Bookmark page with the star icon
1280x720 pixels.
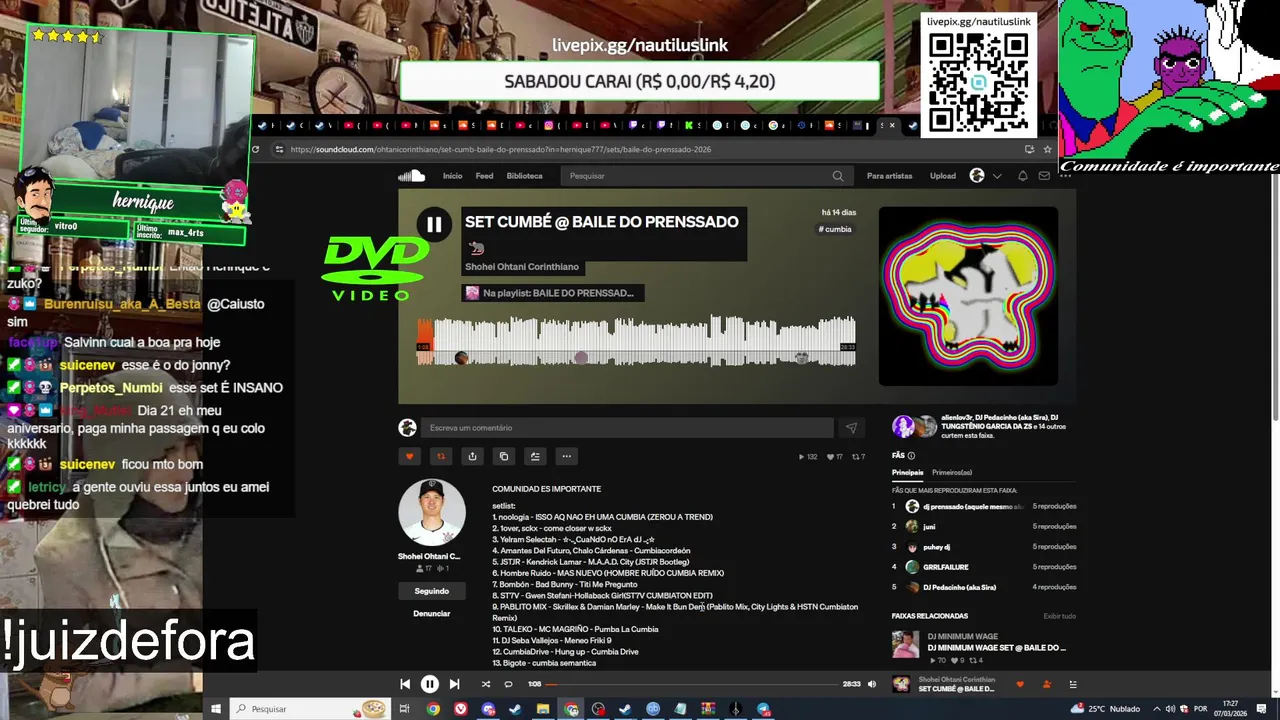(1048, 149)
